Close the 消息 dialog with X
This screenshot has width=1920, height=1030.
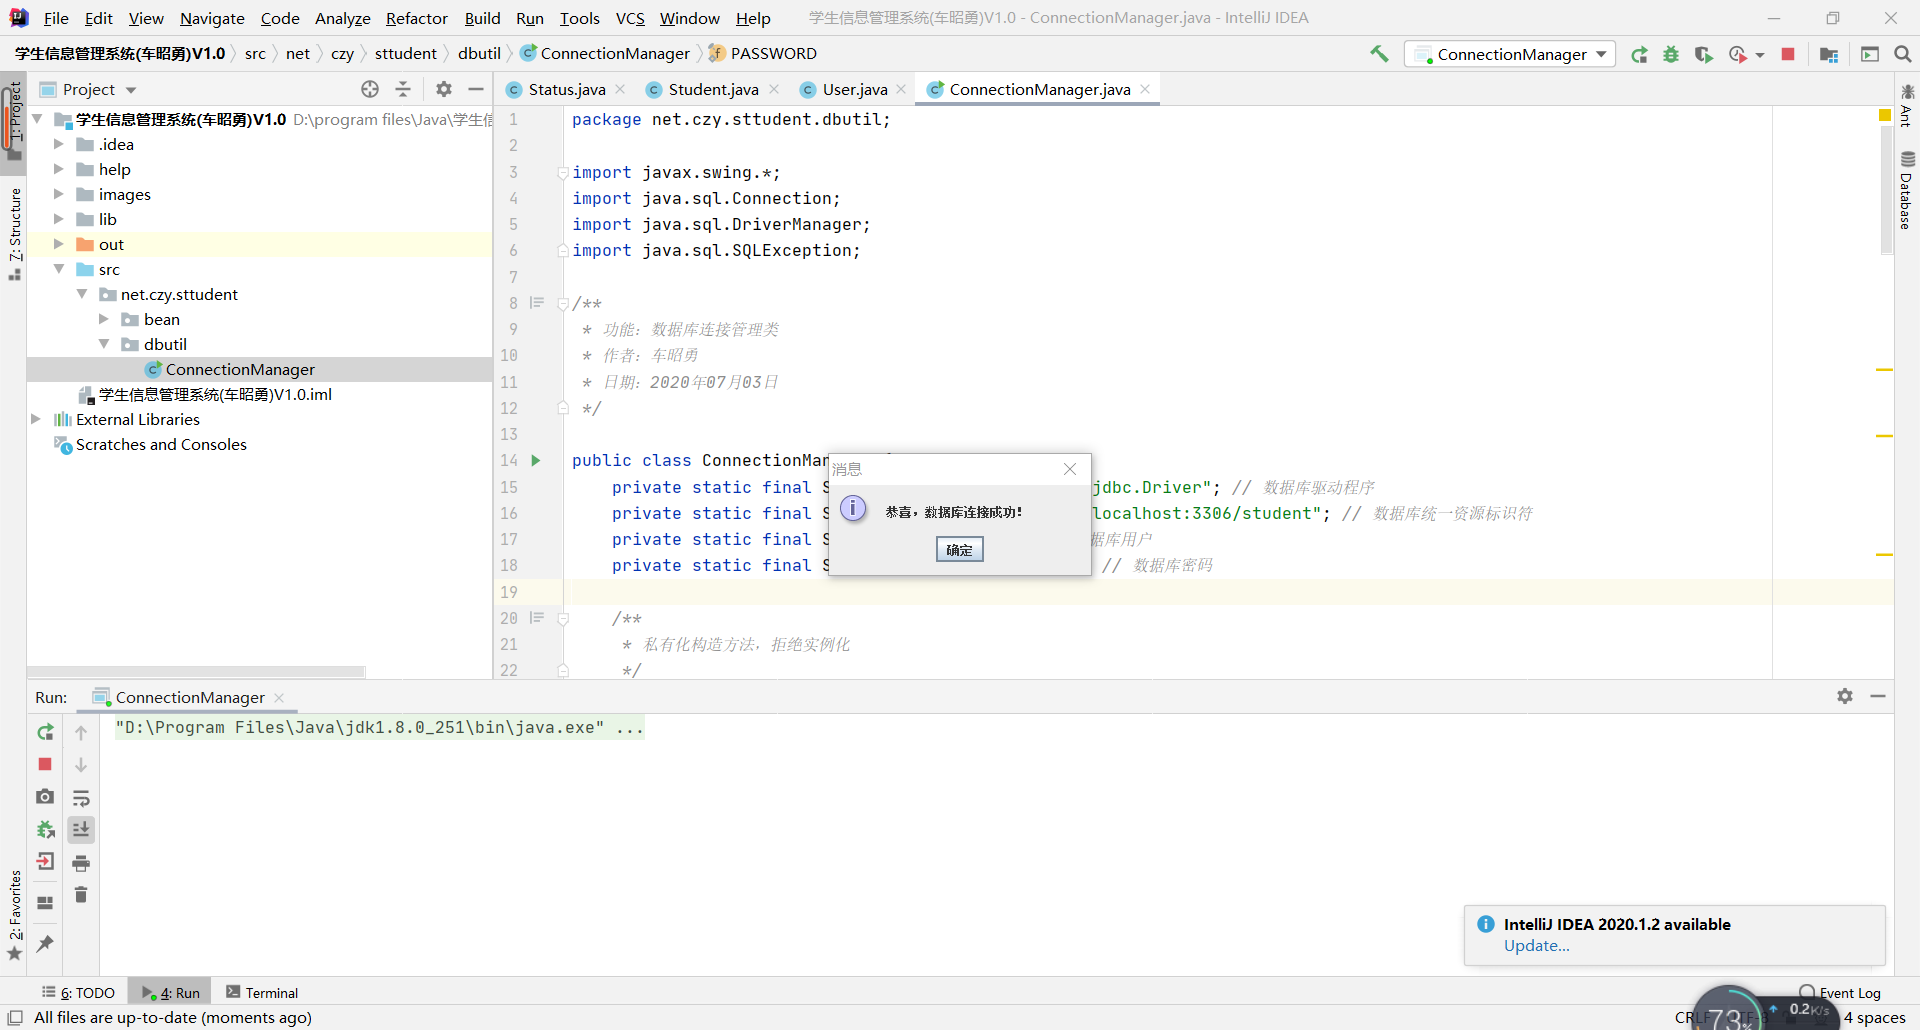pos(1070,469)
